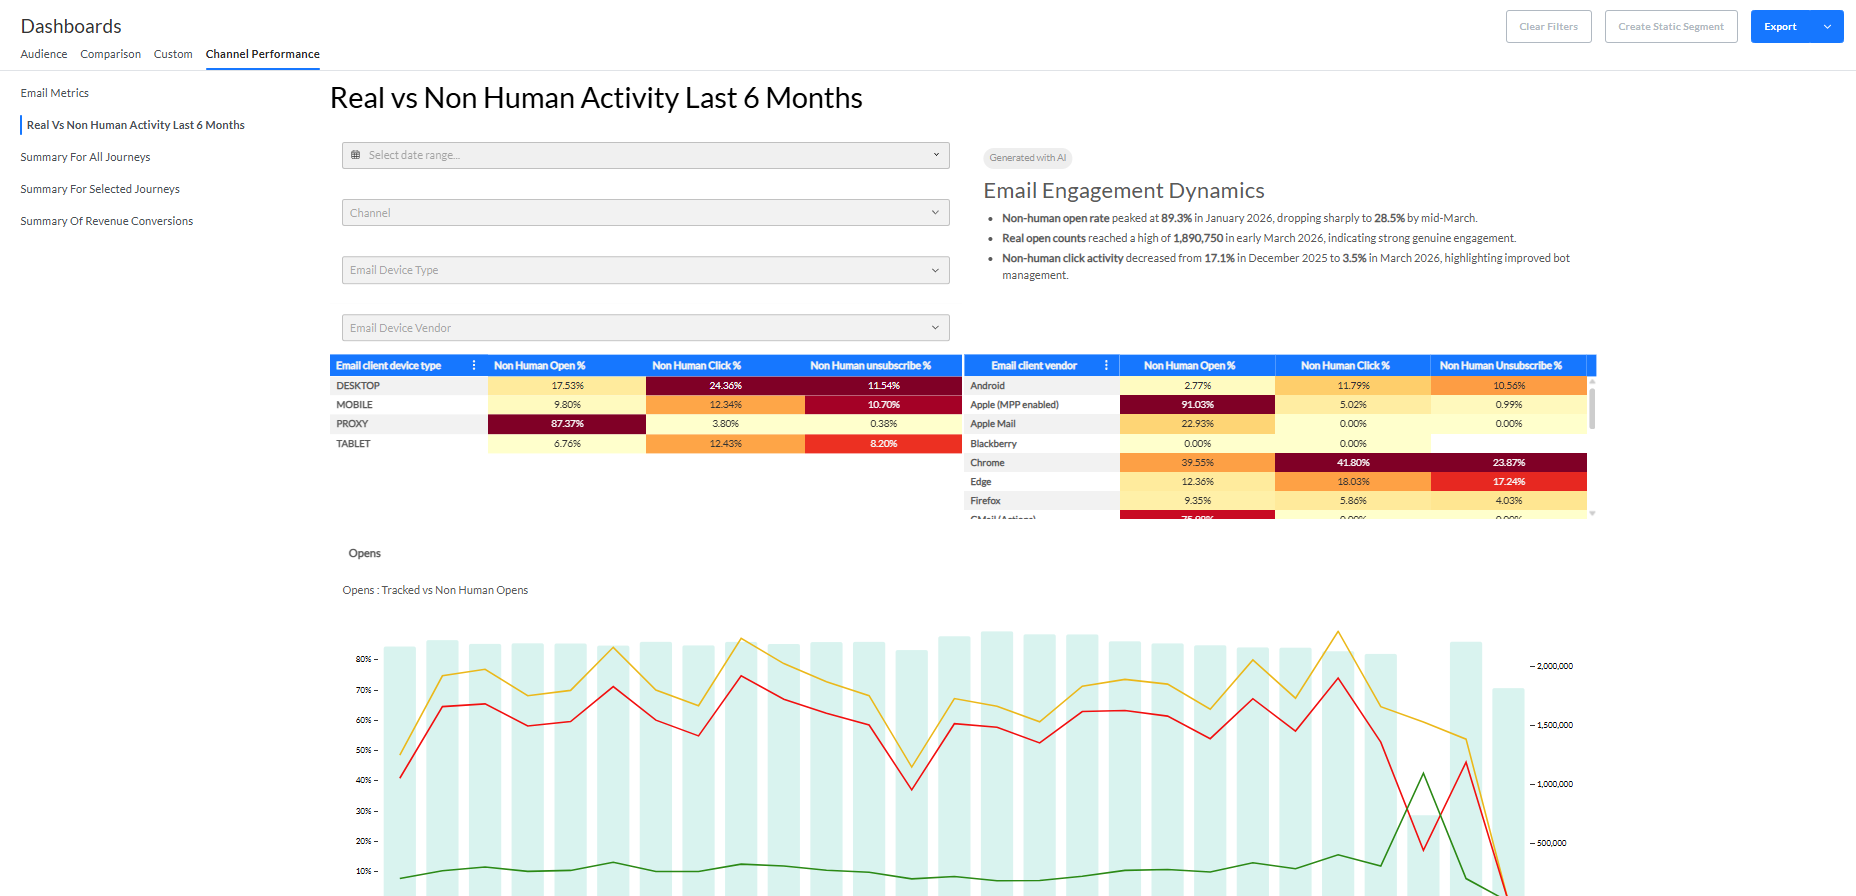1856x896 pixels.
Task: Open Summary Of Revenue Conversions
Action: point(107,221)
